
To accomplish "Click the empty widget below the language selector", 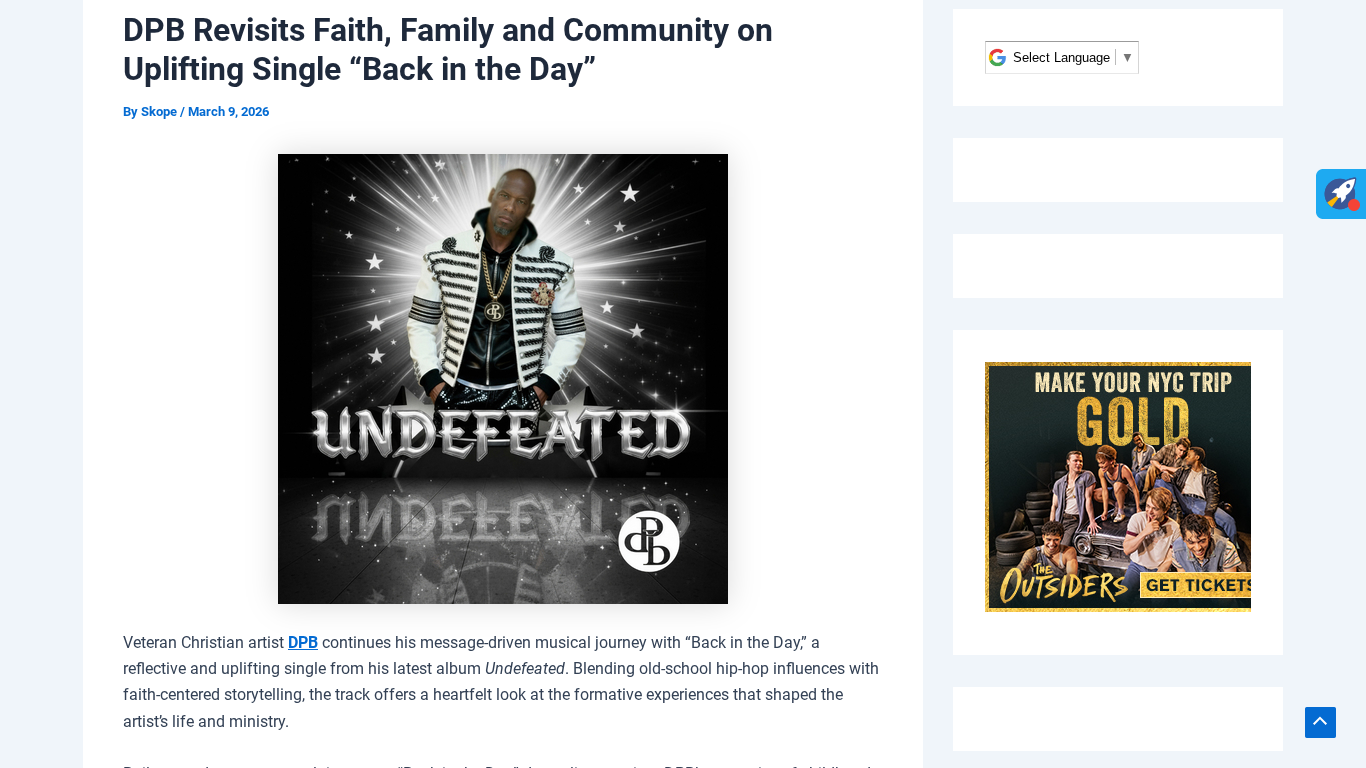I will coord(1117,170).
